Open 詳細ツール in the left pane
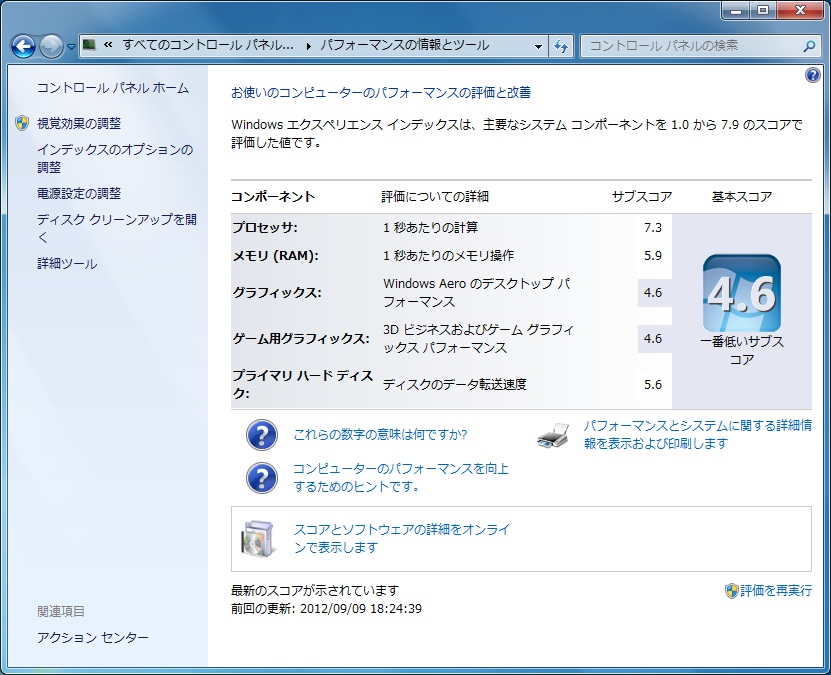The image size is (831, 675). [x=67, y=264]
